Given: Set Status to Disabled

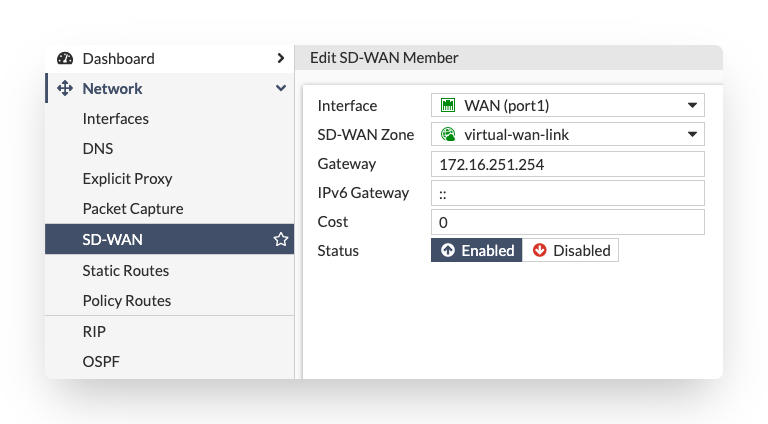Looking at the screenshot, I should click(570, 250).
